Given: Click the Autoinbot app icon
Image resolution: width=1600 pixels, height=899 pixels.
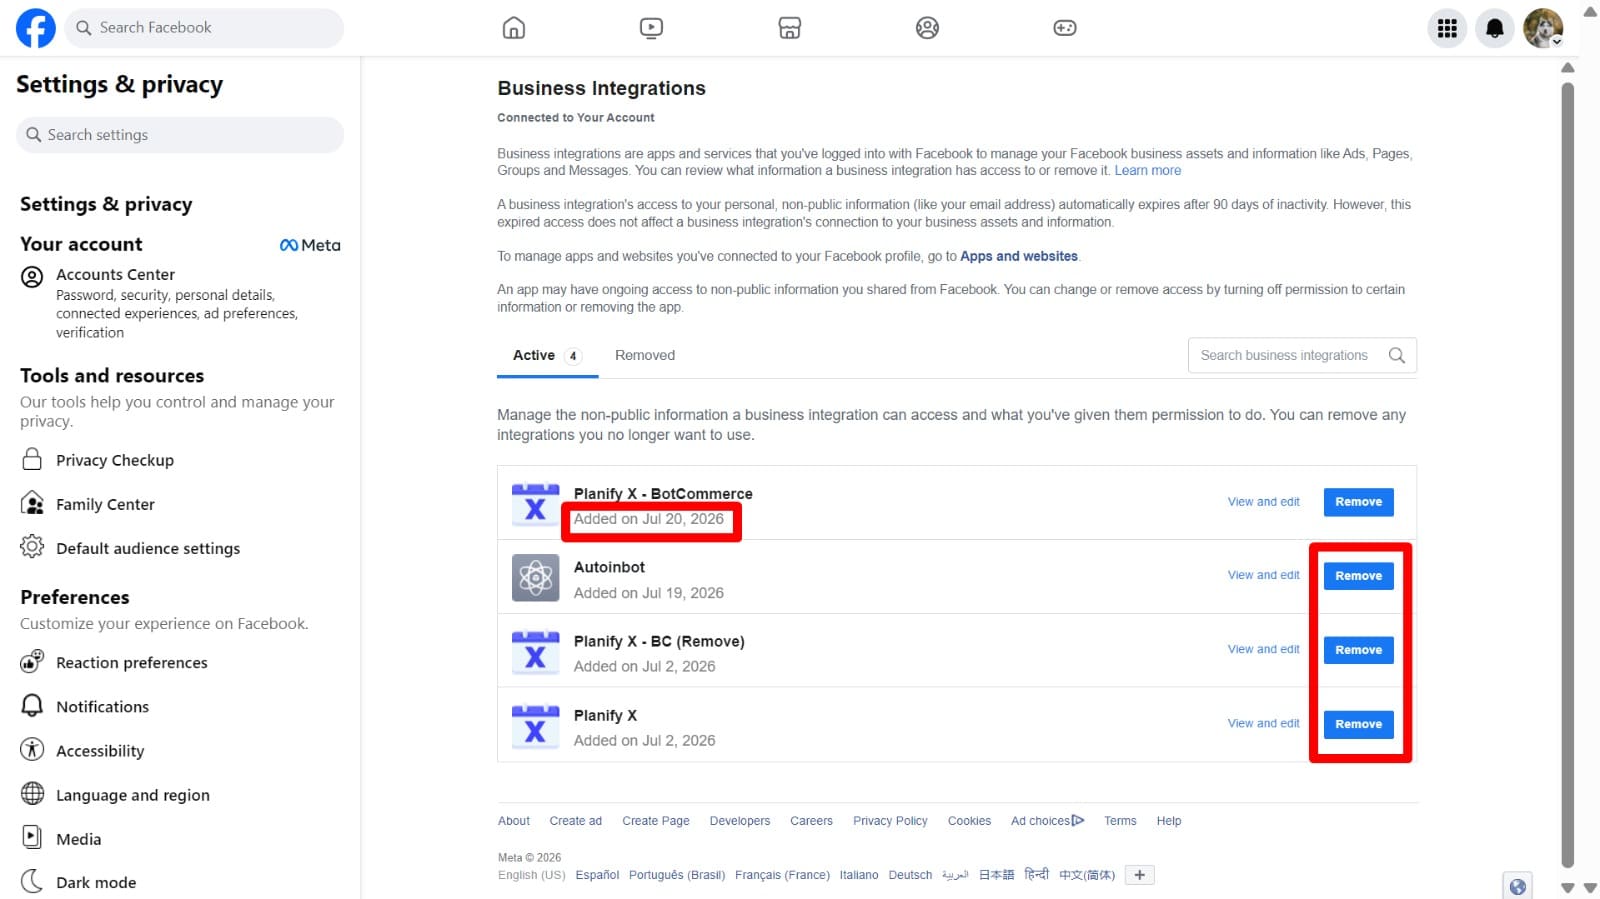Looking at the screenshot, I should (535, 578).
